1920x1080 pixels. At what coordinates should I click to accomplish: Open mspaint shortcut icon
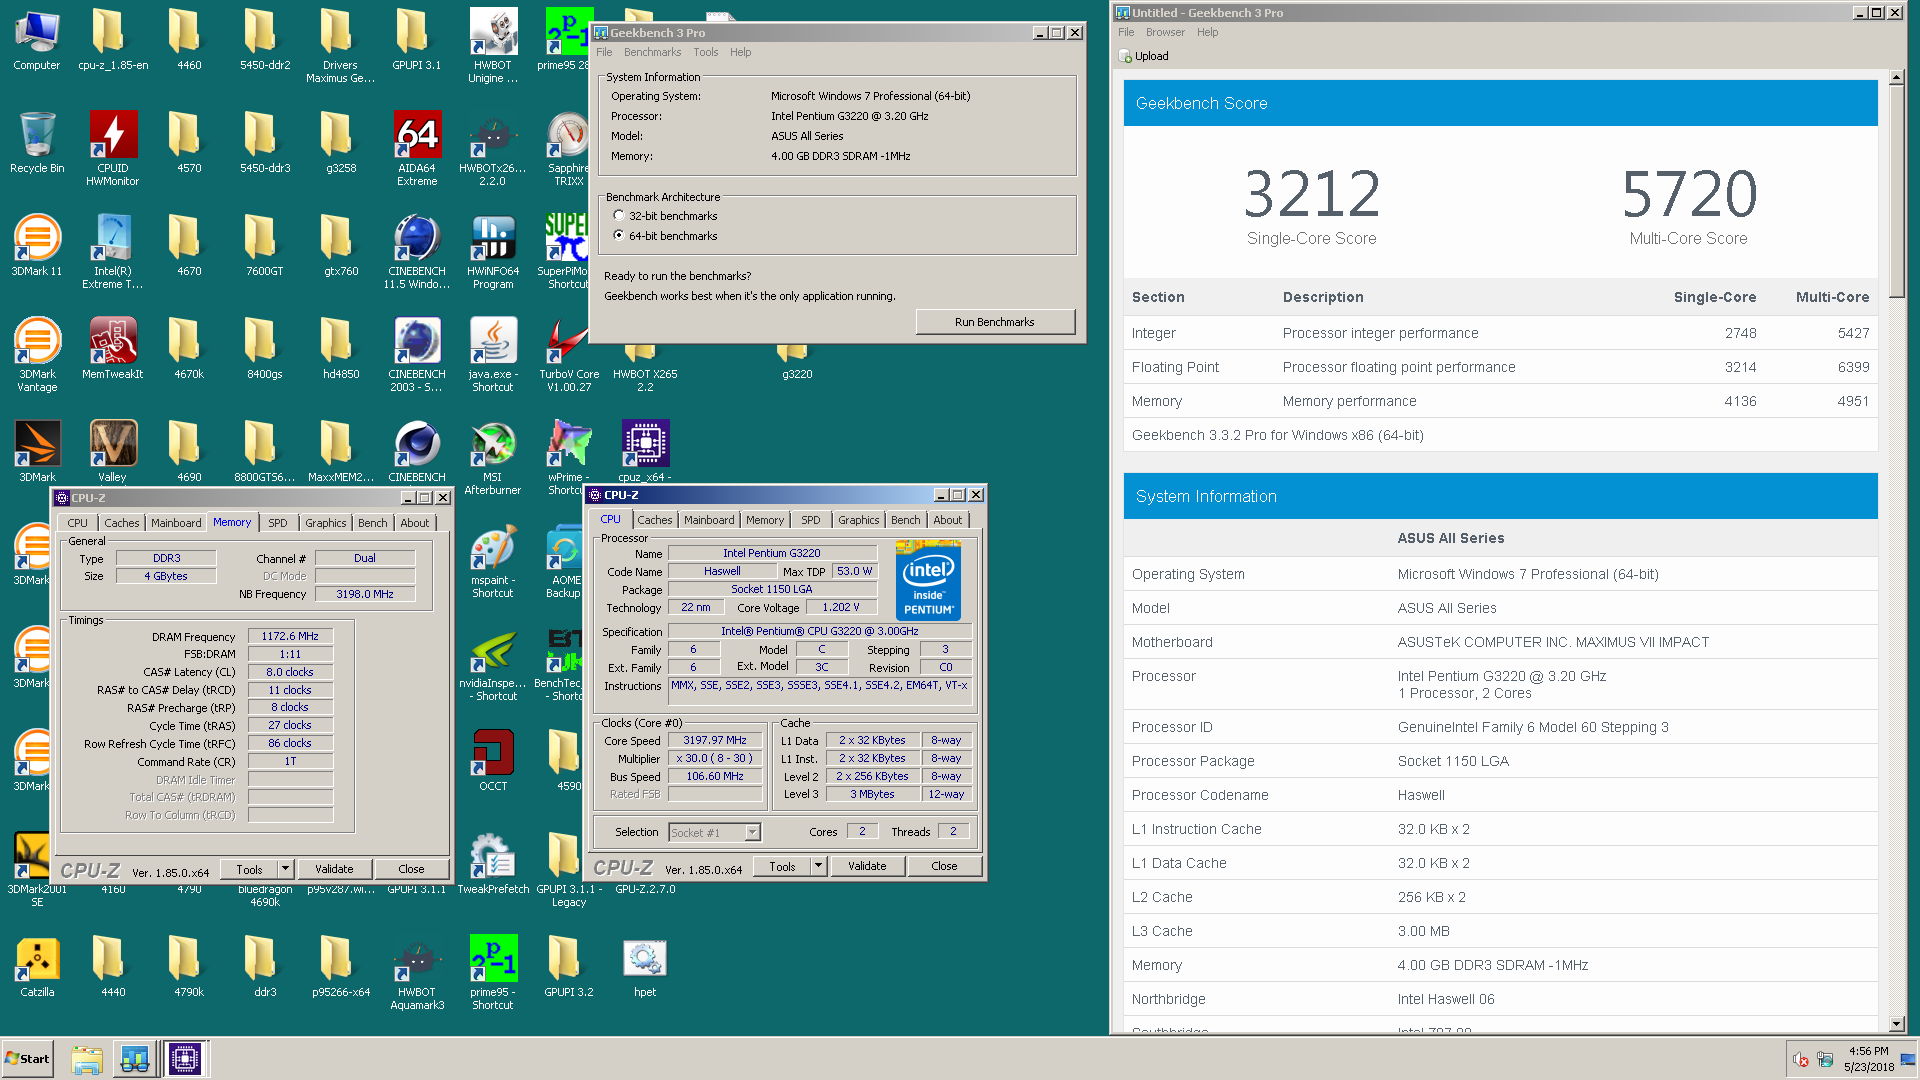click(493, 560)
